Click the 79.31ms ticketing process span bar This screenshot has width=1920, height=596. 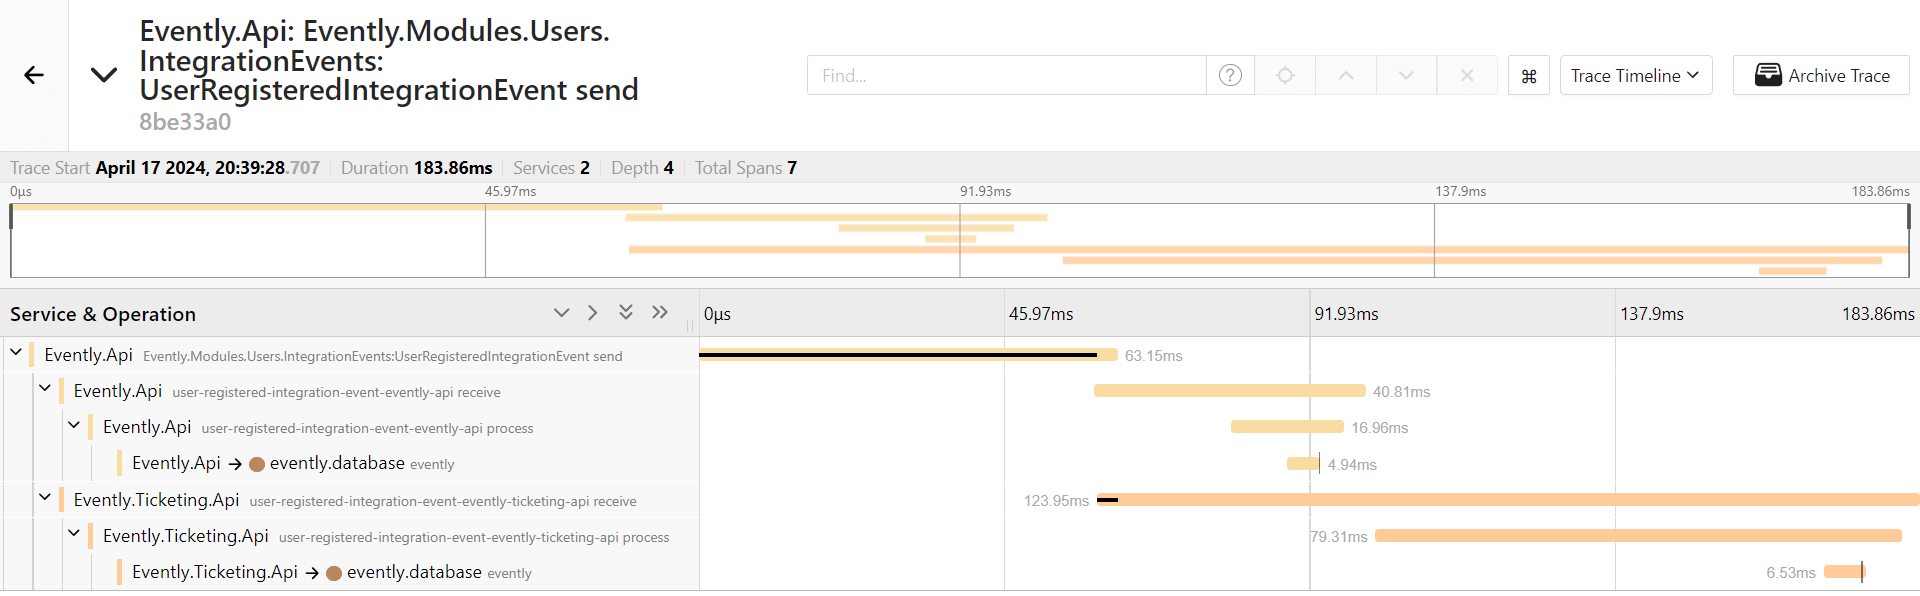point(1637,536)
